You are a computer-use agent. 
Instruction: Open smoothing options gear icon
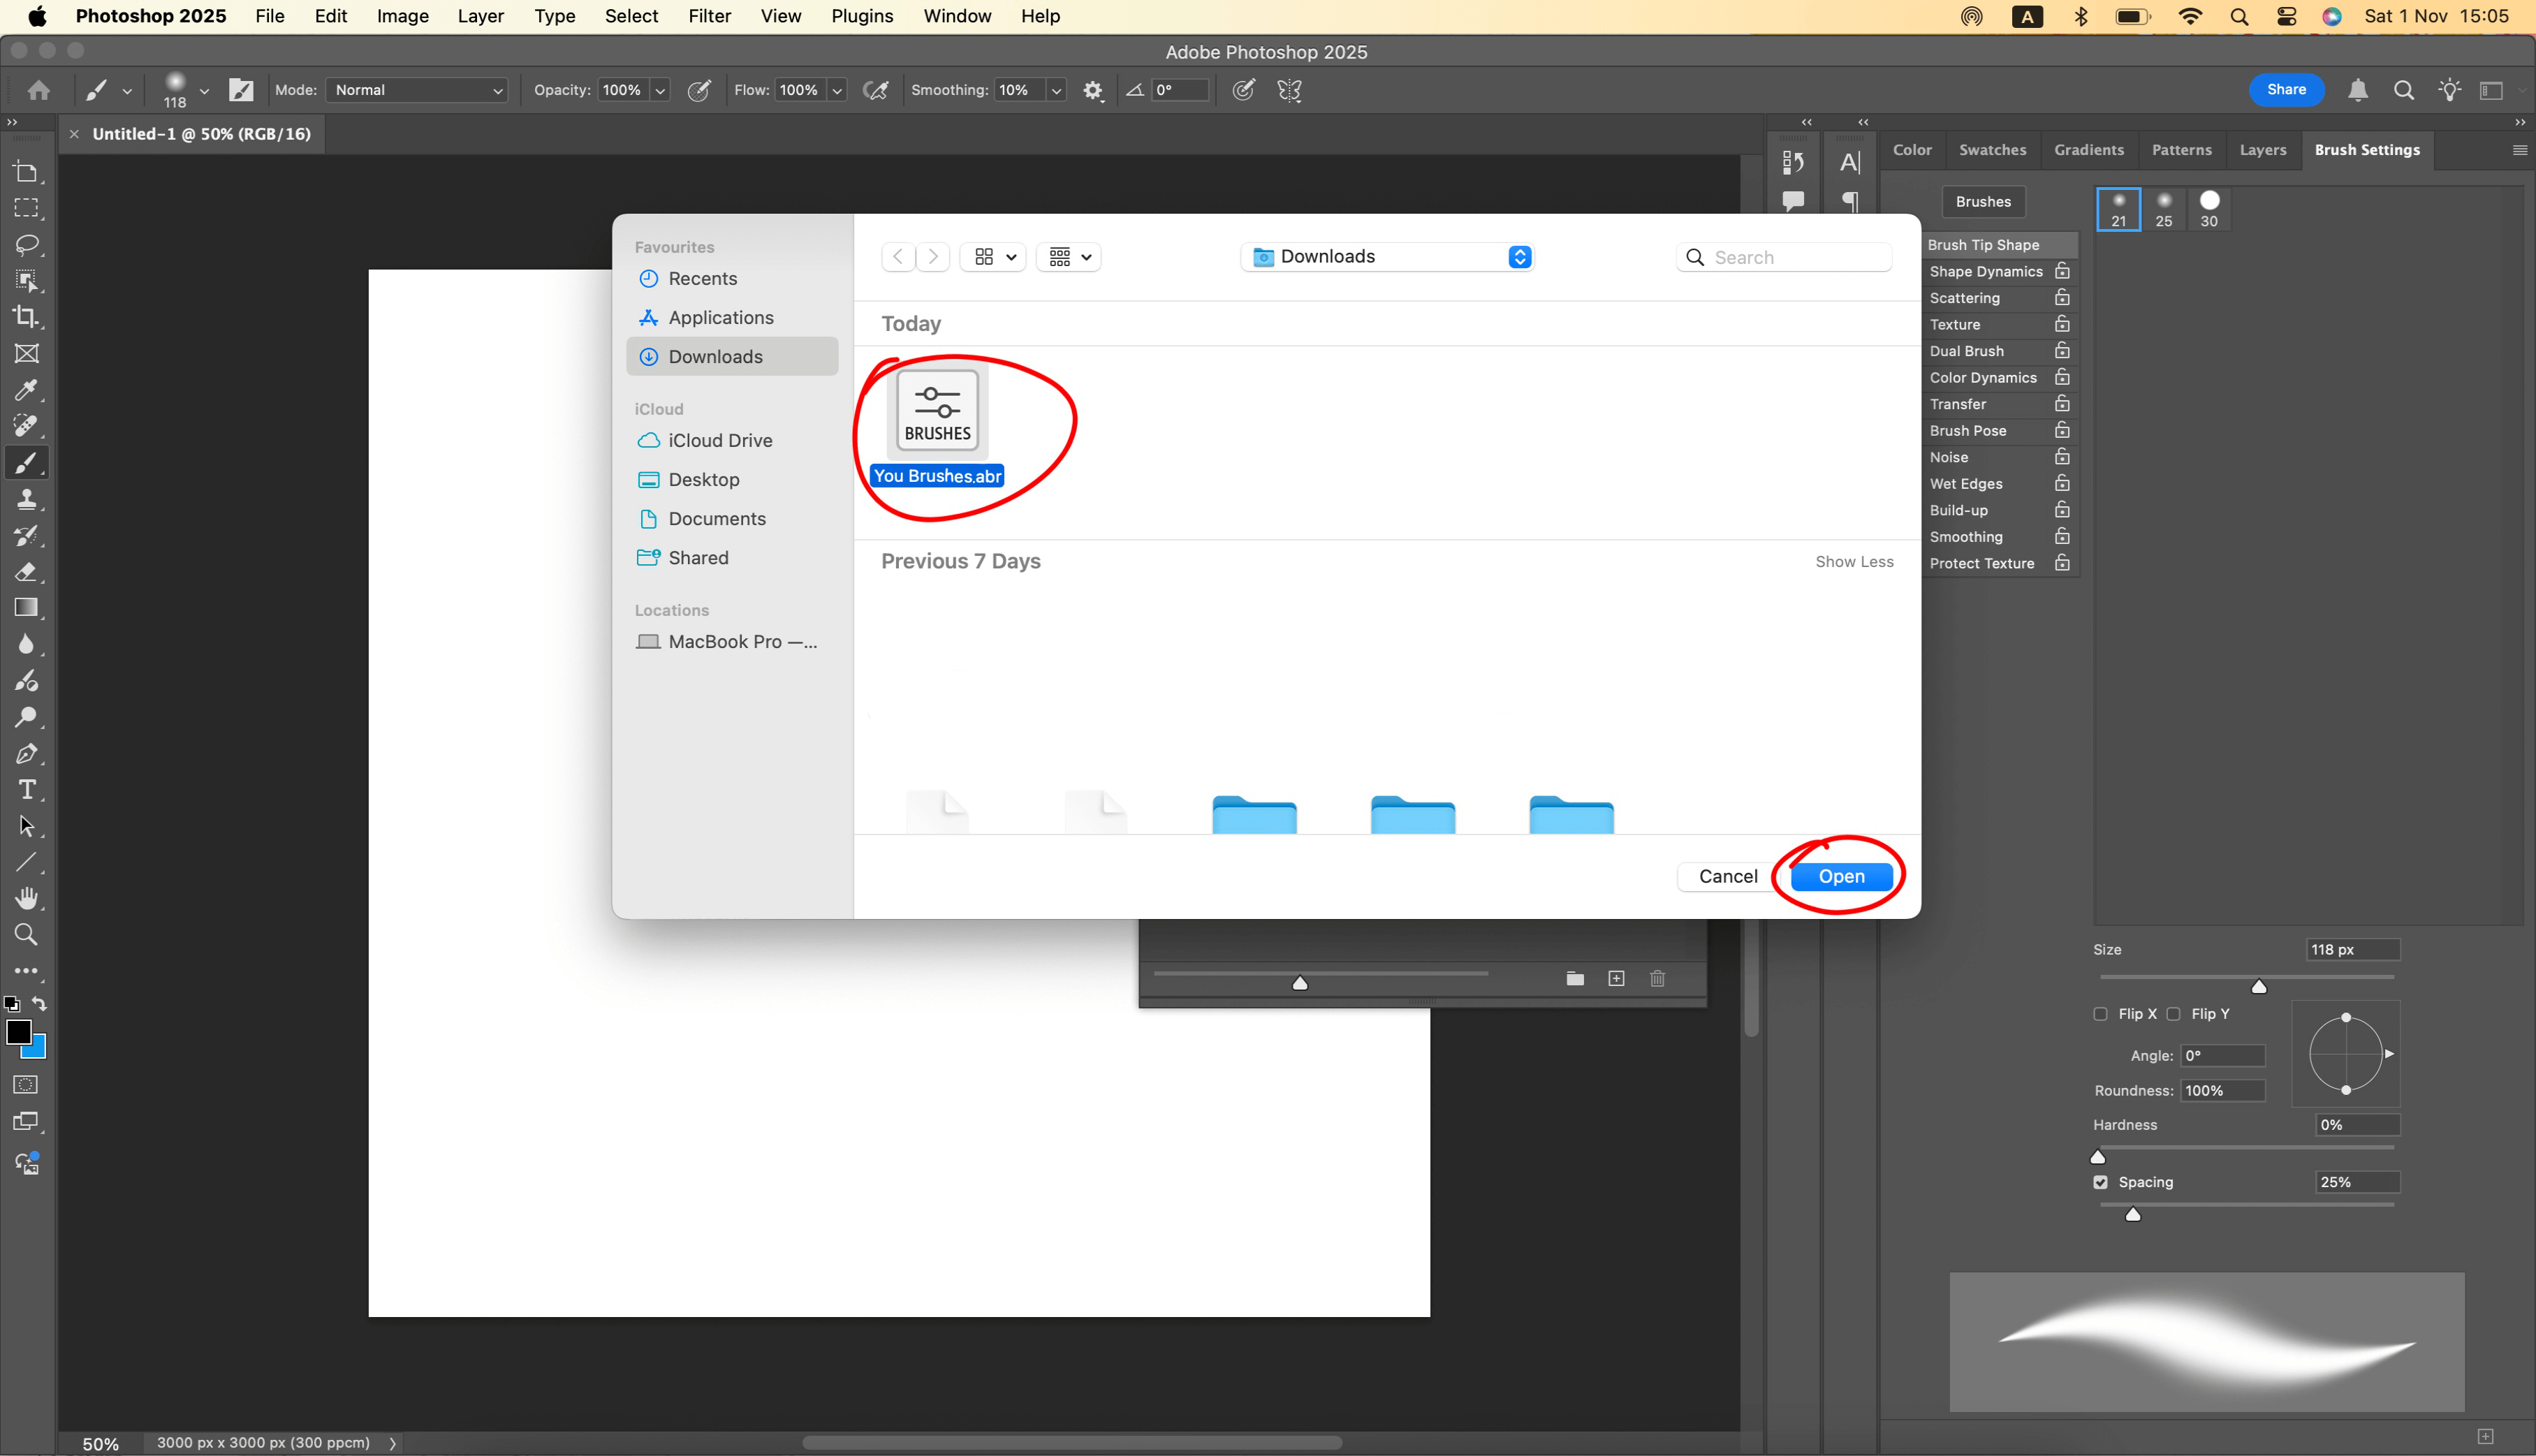point(1092,90)
